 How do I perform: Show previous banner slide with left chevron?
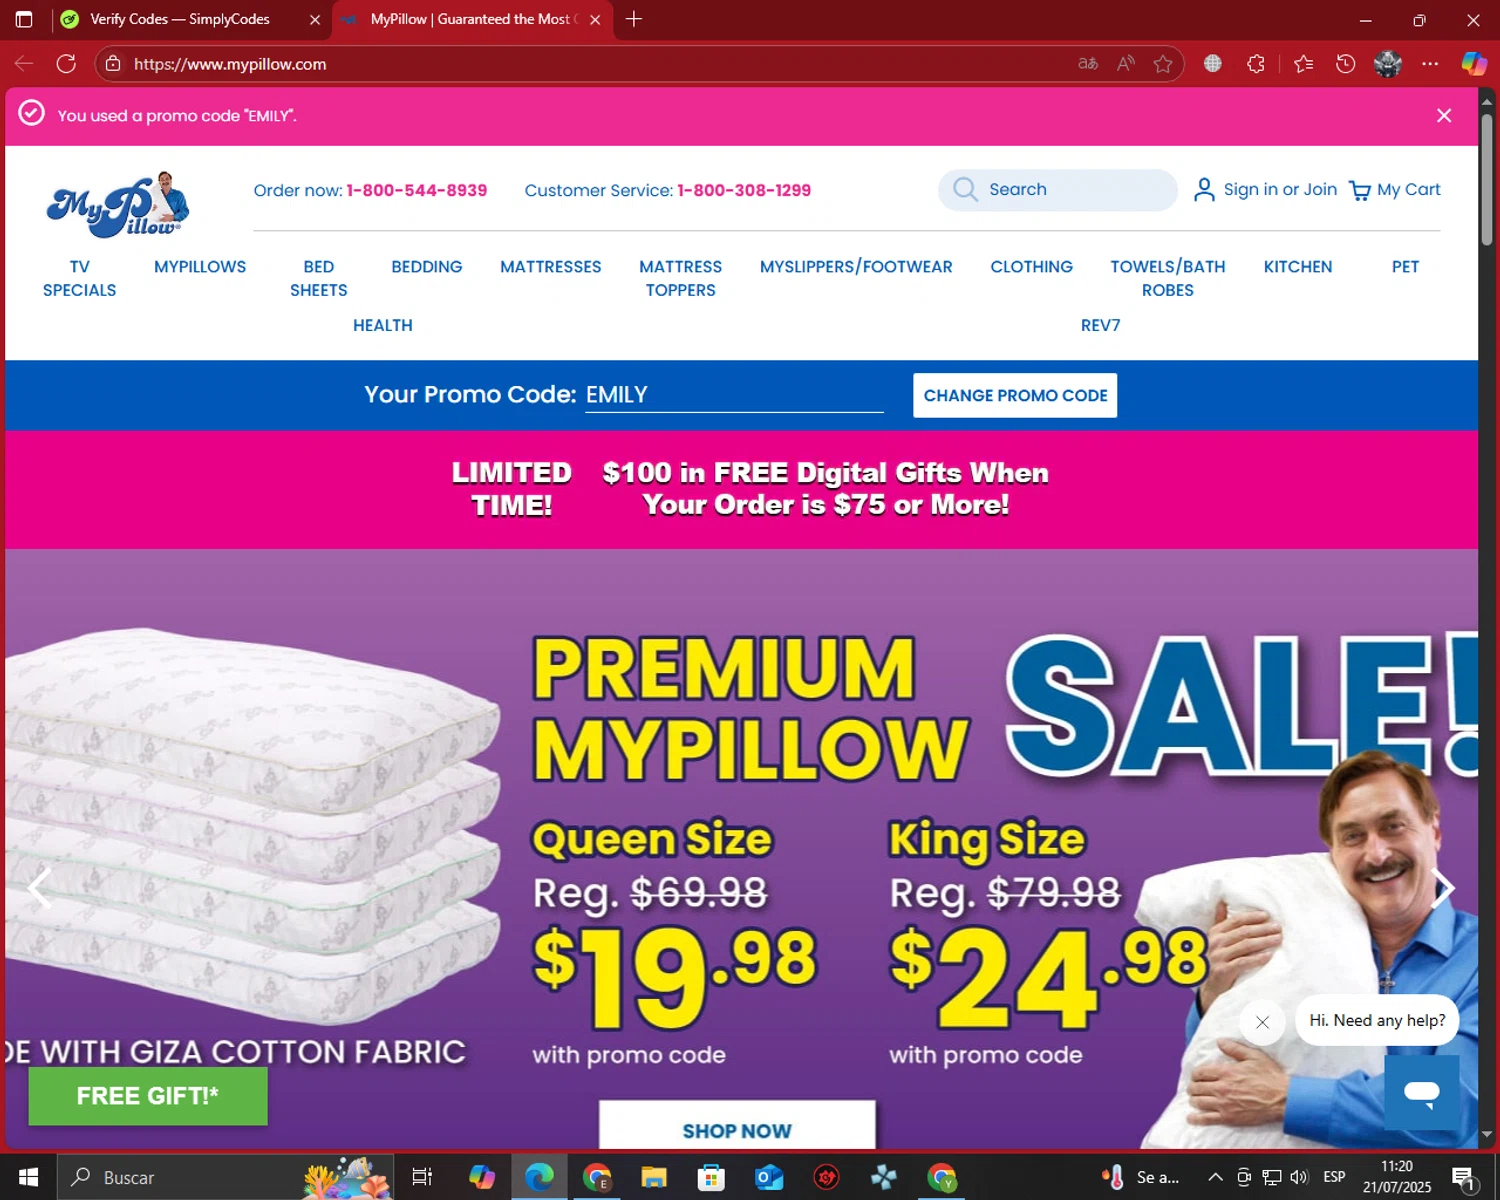(40, 888)
